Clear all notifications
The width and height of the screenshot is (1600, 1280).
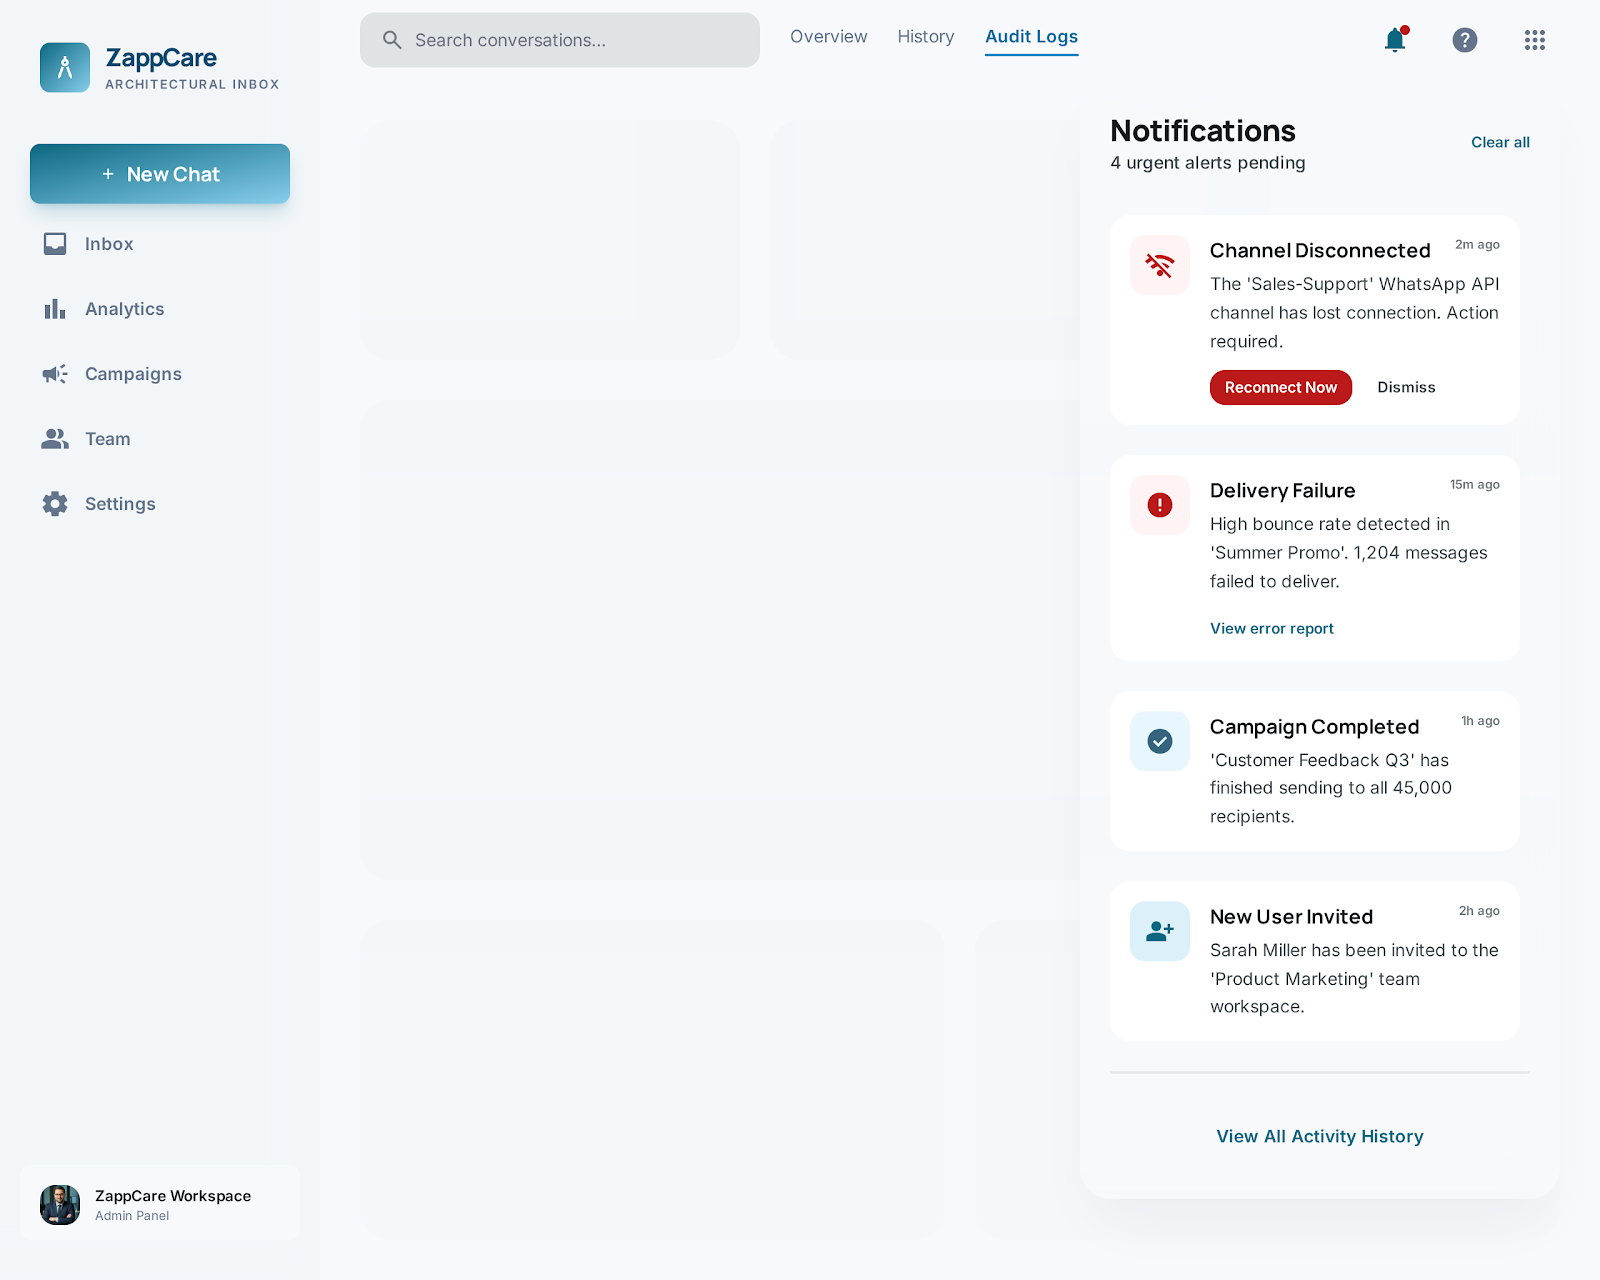pyautogui.click(x=1500, y=142)
